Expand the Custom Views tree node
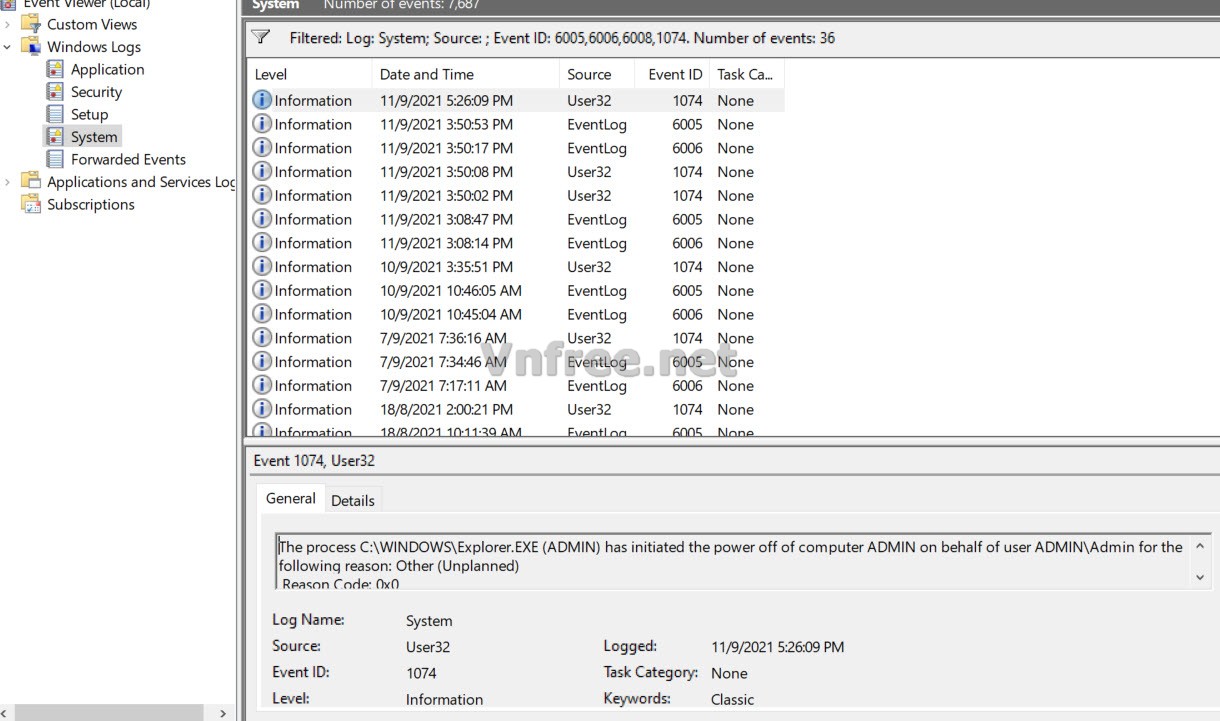The width and height of the screenshot is (1220, 721). (x=8, y=24)
